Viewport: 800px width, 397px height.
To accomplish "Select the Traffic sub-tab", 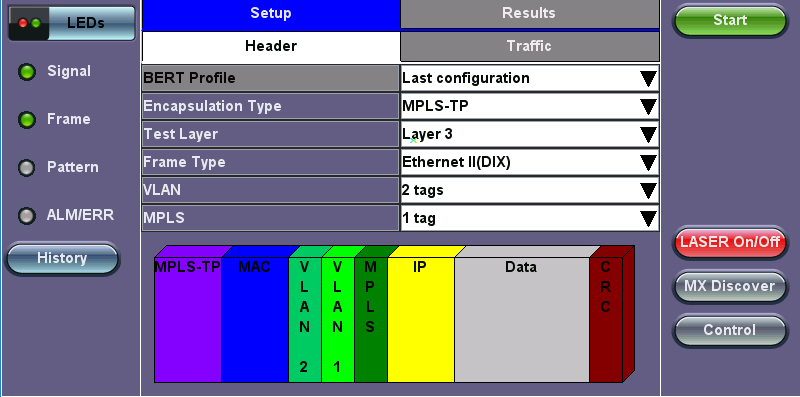I will [x=530, y=46].
